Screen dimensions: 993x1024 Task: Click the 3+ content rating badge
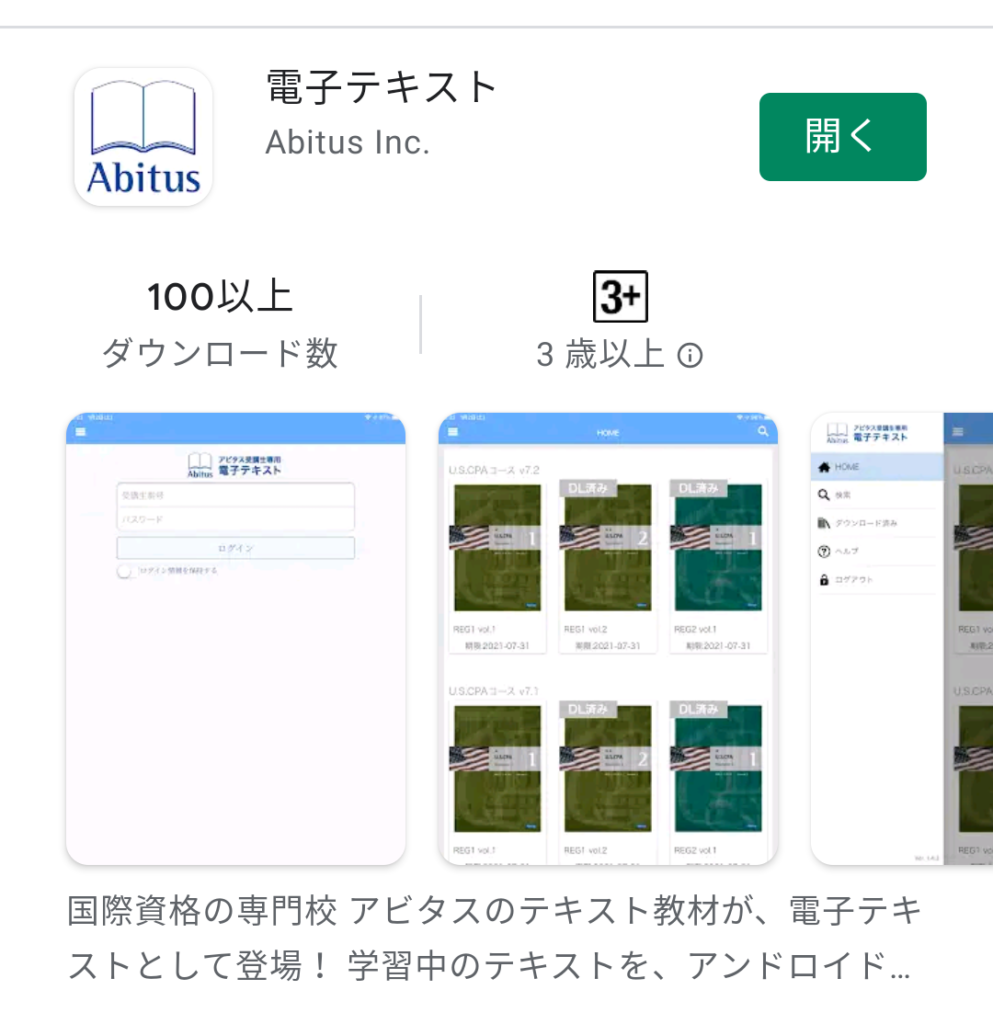tap(620, 296)
